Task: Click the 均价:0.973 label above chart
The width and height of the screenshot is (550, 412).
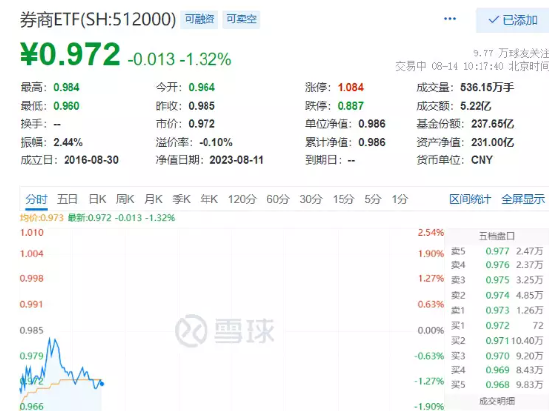Action: (x=42, y=218)
